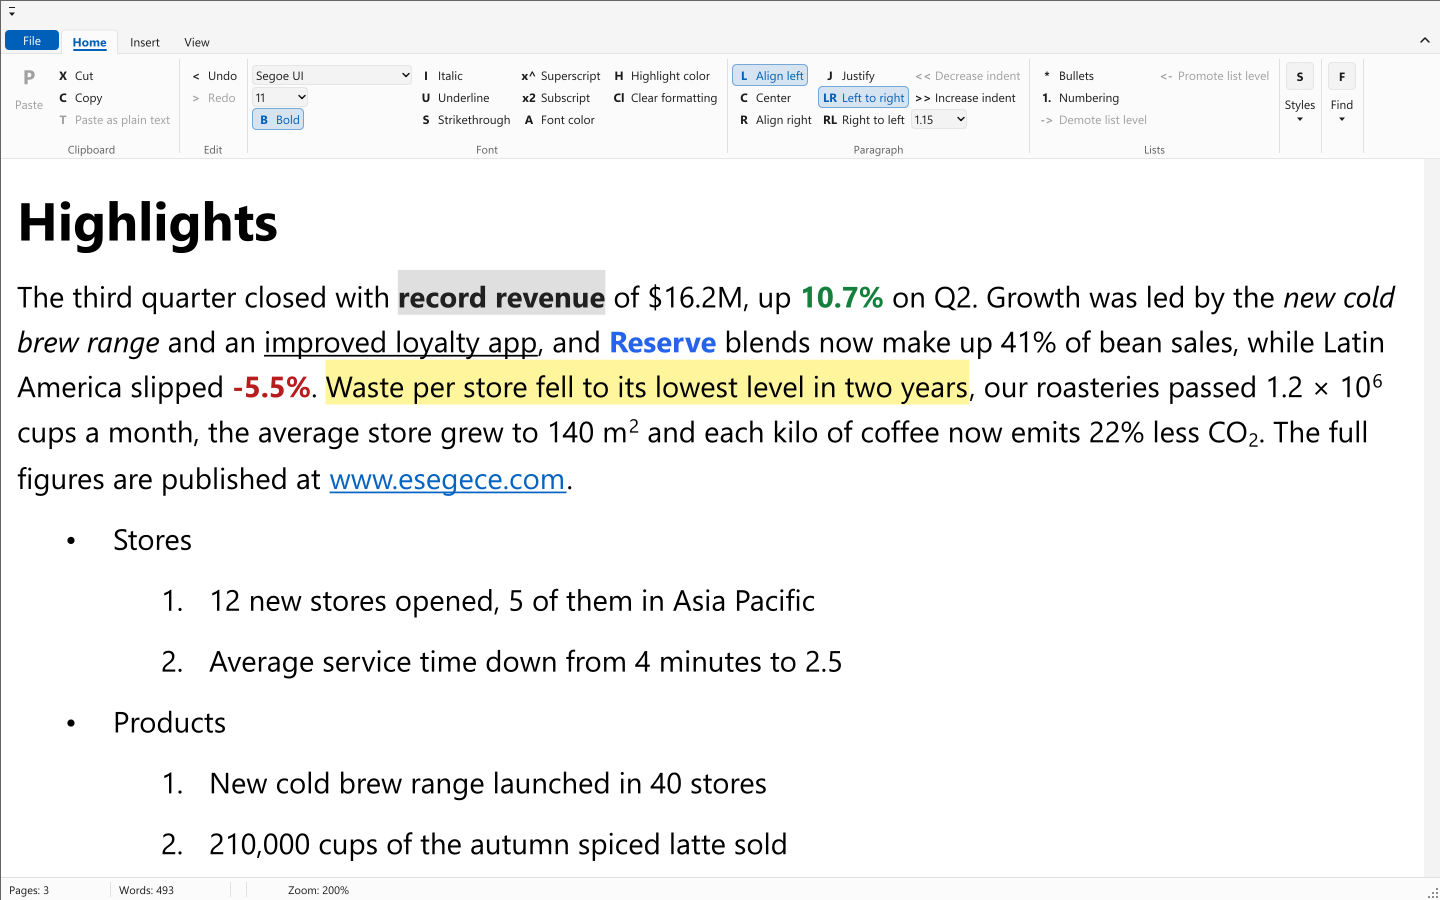Apply Underline to text

pos(455,98)
